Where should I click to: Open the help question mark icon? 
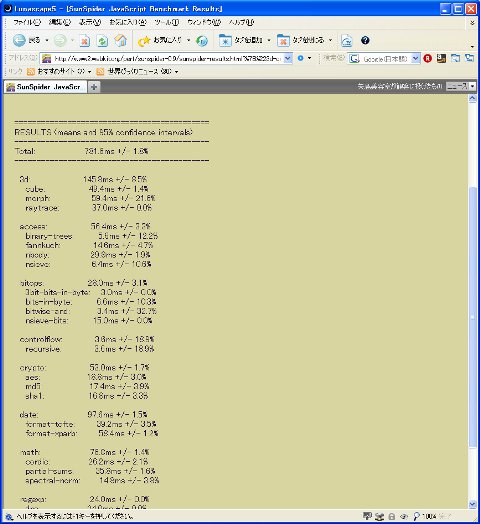pos(365,40)
